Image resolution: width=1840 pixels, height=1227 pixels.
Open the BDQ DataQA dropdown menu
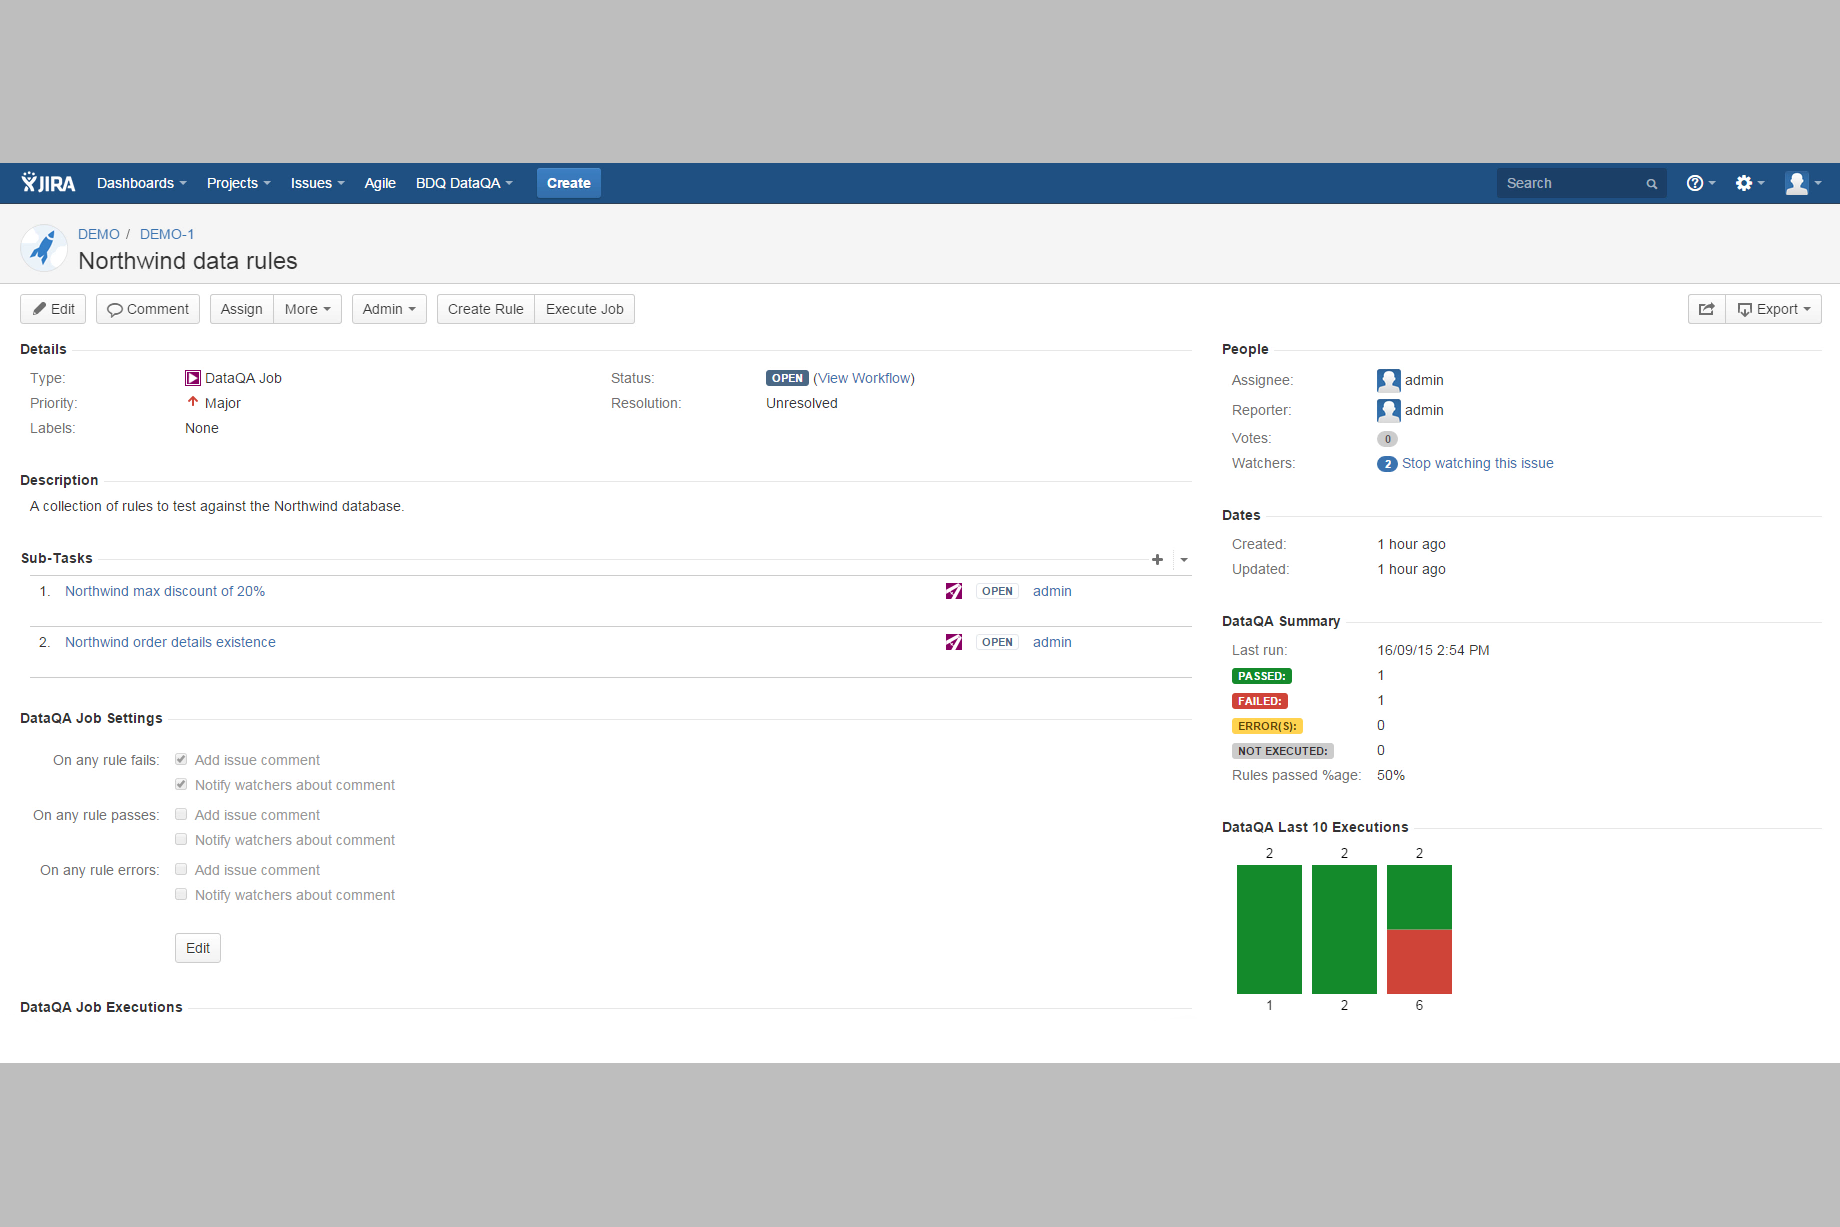pyautogui.click(x=464, y=183)
